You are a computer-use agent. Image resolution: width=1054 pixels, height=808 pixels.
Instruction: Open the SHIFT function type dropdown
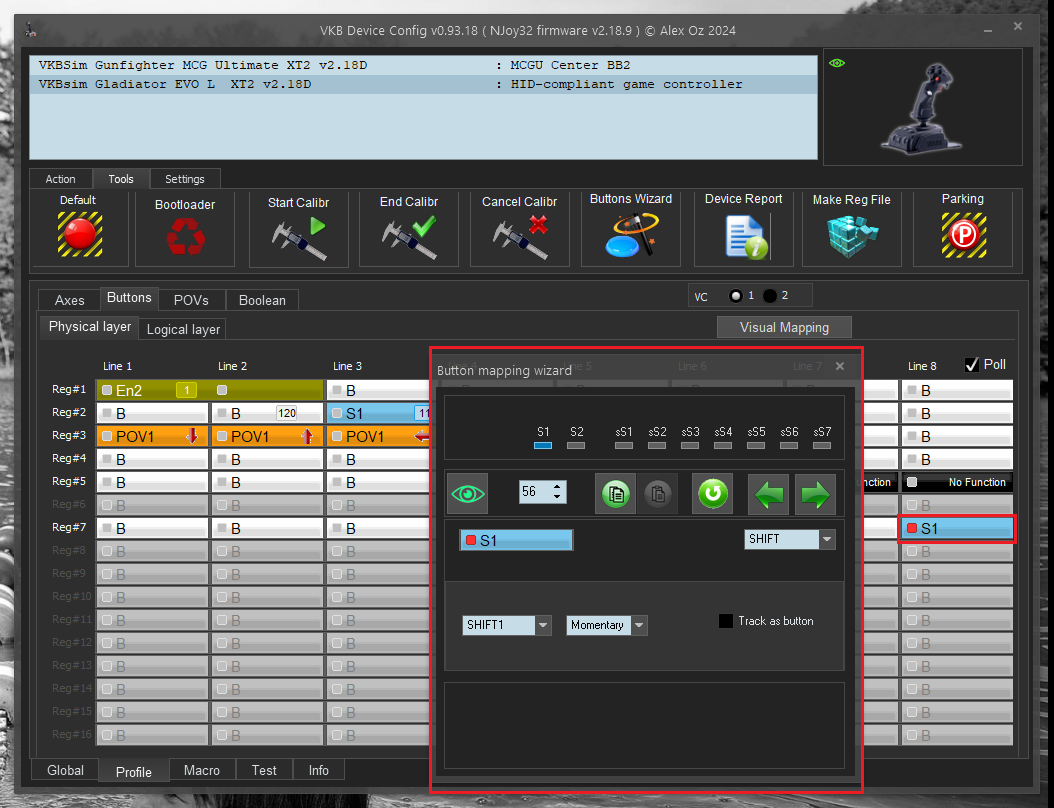[x=827, y=540]
